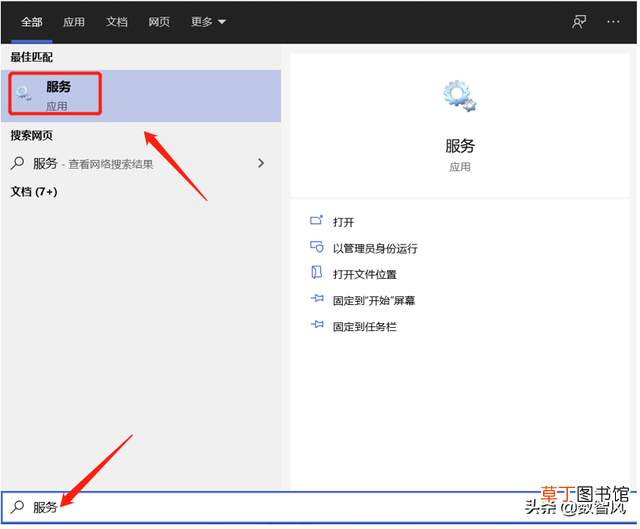Click the large 服务 gear icon in preview
Image resolution: width=640 pixels, height=529 pixels.
460,96
